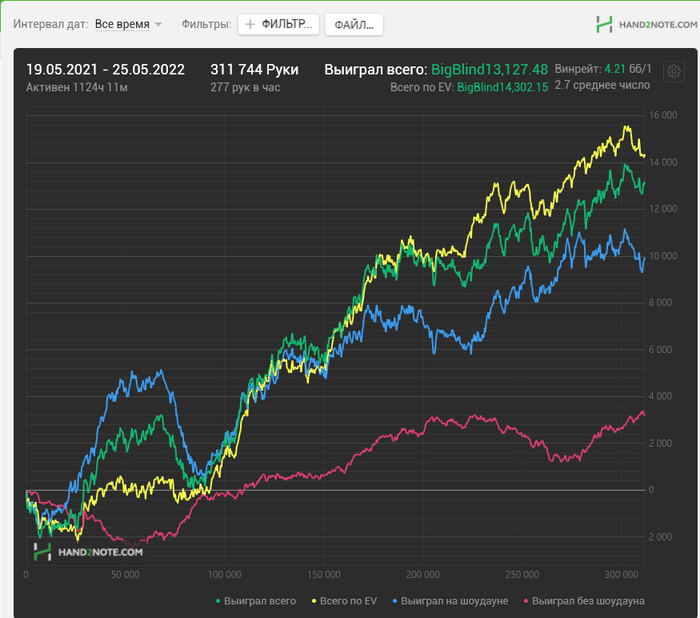The width and height of the screenshot is (700, 618).
Task: Toggle the 'Выиграл без шоудауна' legend series
Action: click(x=584, y=601)
